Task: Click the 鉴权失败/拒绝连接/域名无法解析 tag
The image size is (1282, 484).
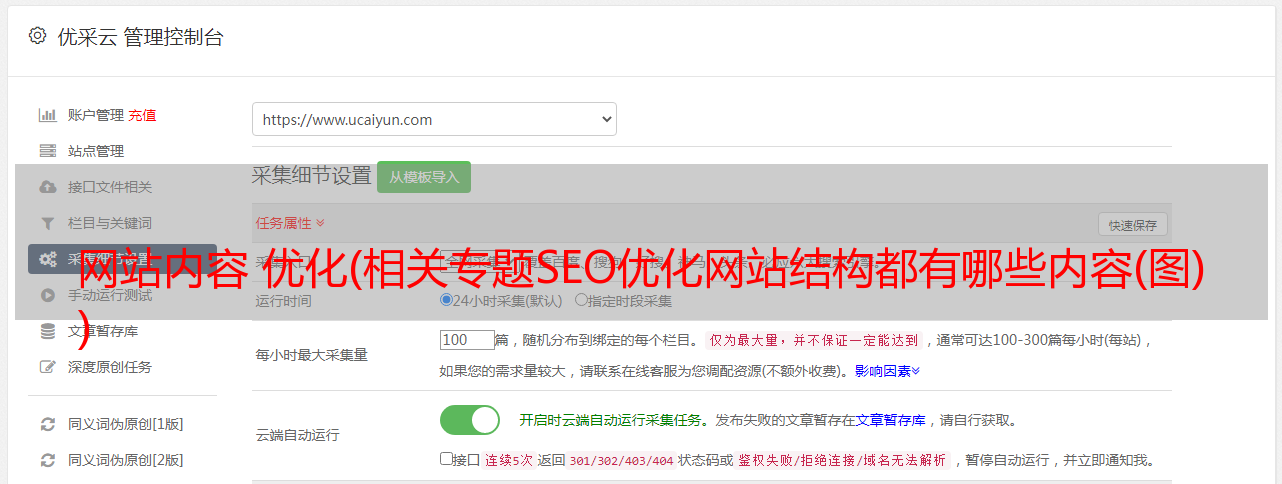Action: click(x=843, y=460)
